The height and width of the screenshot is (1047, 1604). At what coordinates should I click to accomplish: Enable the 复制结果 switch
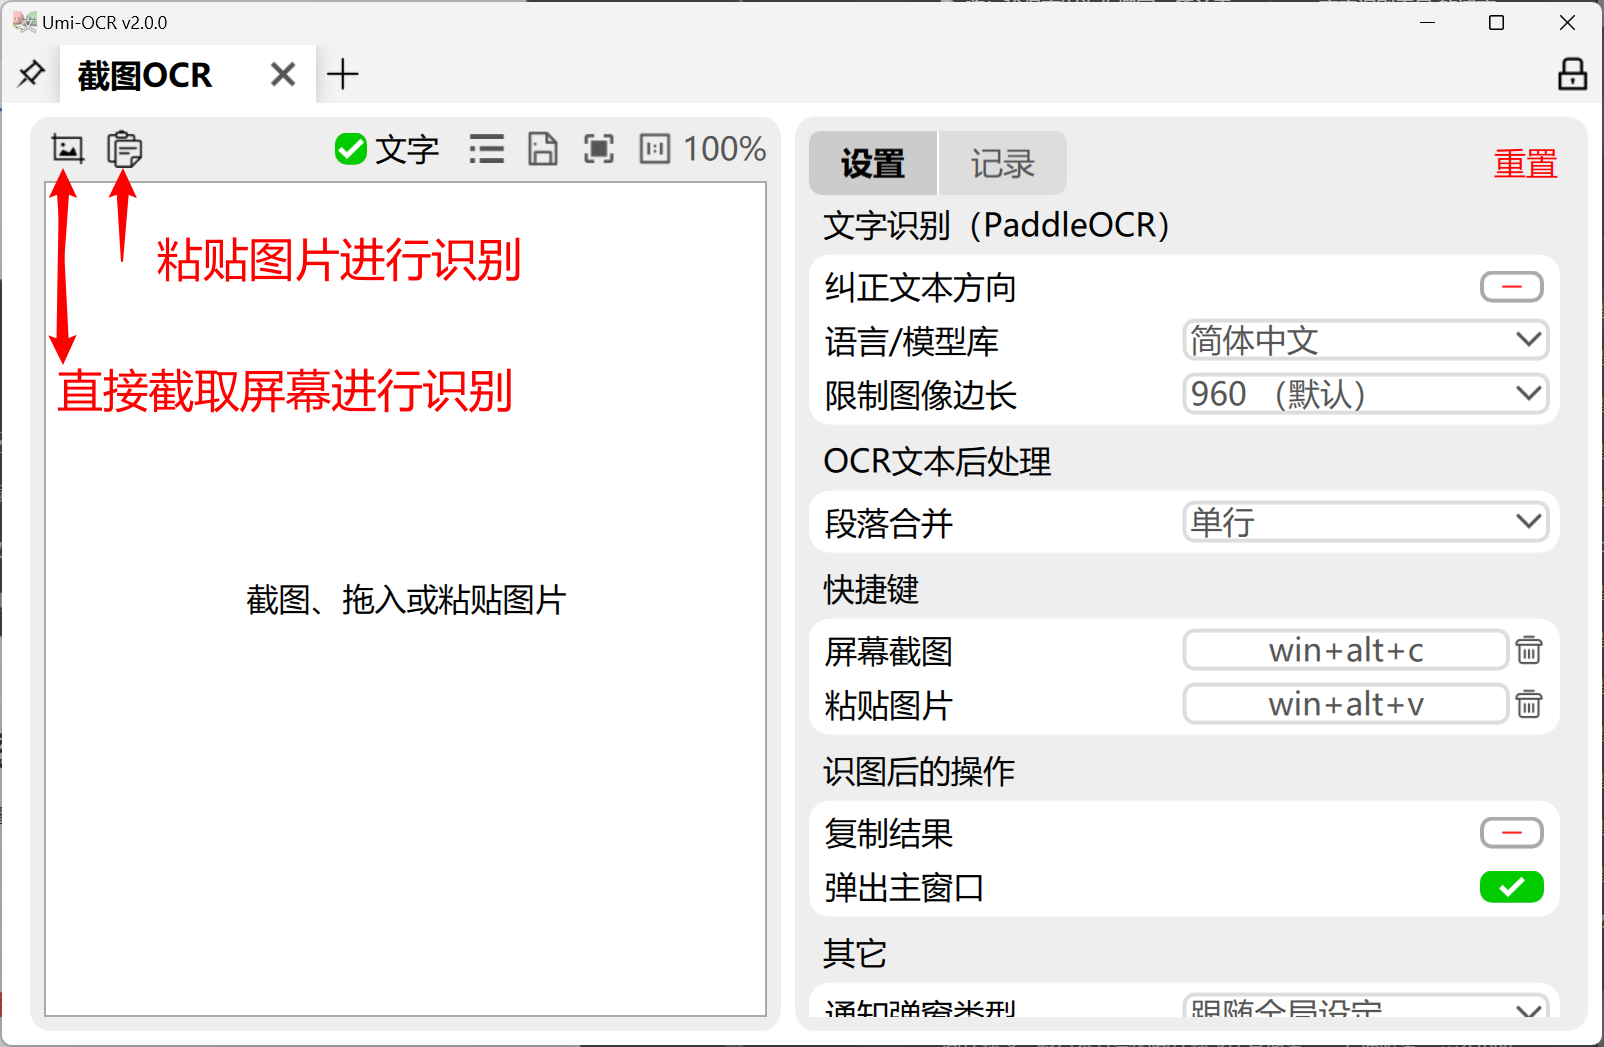coord(1511,833)
